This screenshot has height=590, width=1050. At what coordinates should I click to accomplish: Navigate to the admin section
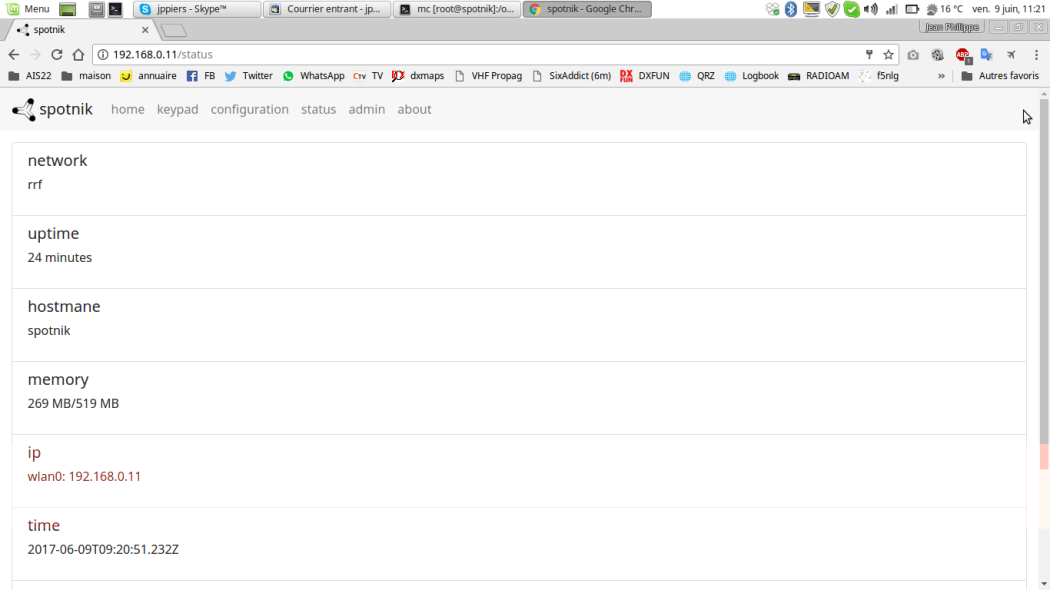coord(366,110)
